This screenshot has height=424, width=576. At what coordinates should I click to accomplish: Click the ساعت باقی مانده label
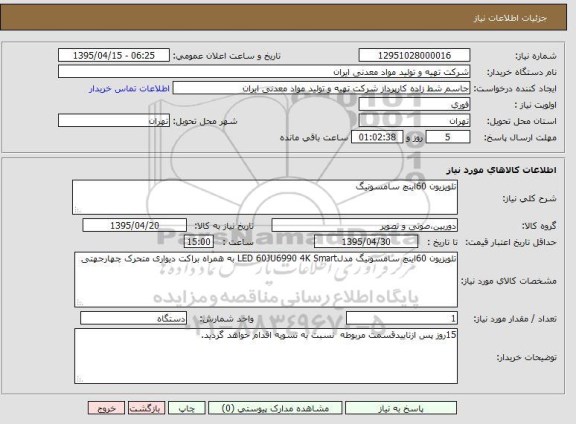tap(314, 137)
